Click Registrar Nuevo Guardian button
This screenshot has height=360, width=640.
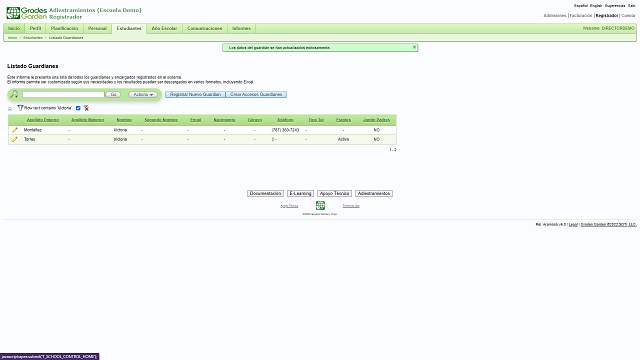195,94
